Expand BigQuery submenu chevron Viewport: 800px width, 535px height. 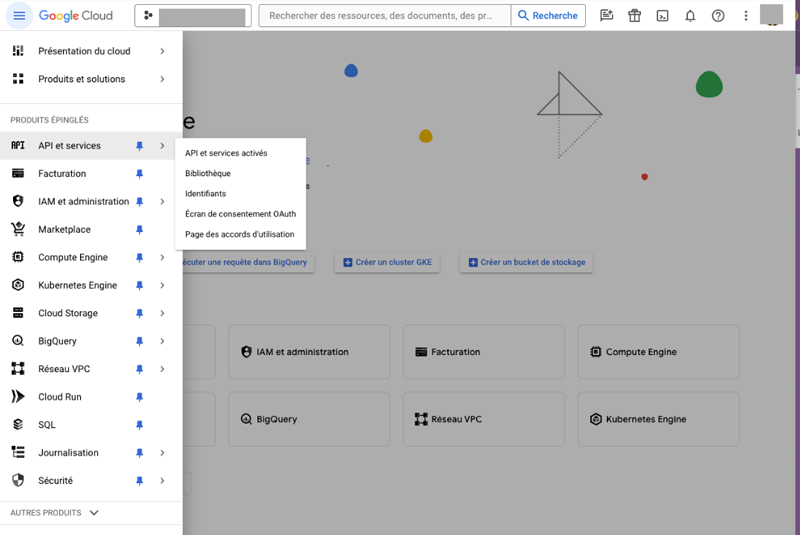coord(162,341)
